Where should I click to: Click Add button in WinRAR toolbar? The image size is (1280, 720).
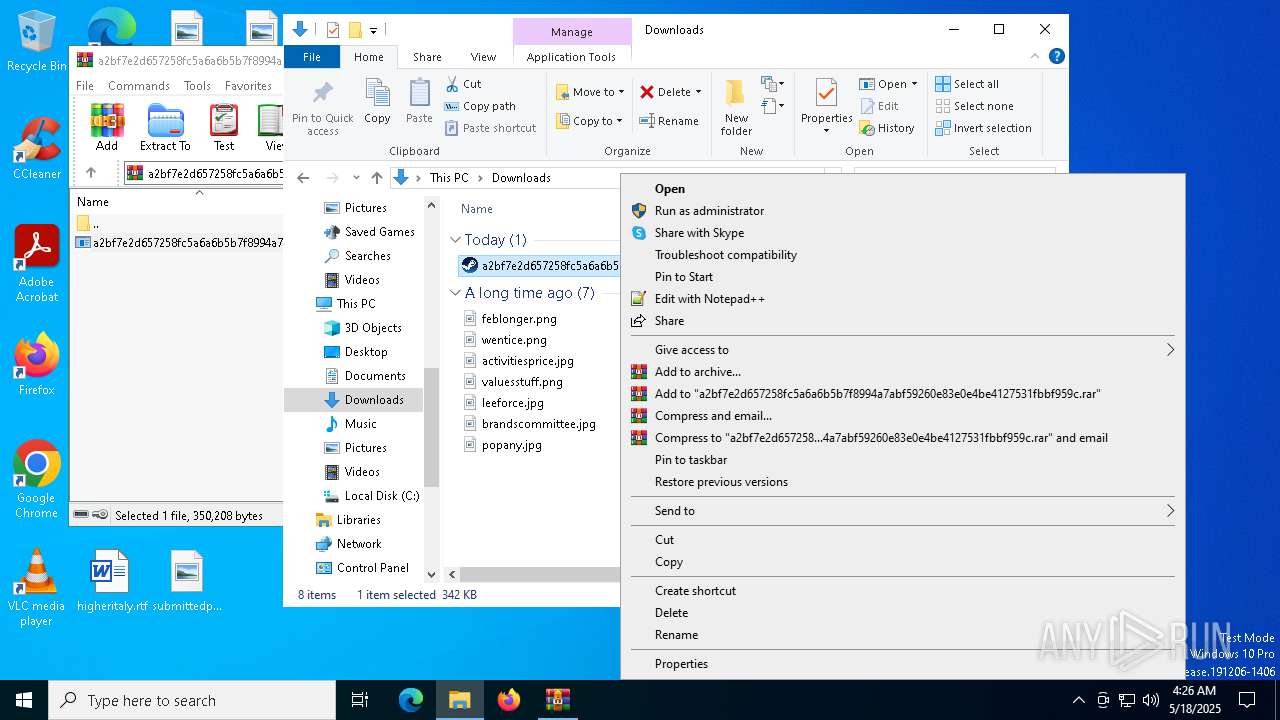pos(107,127)
